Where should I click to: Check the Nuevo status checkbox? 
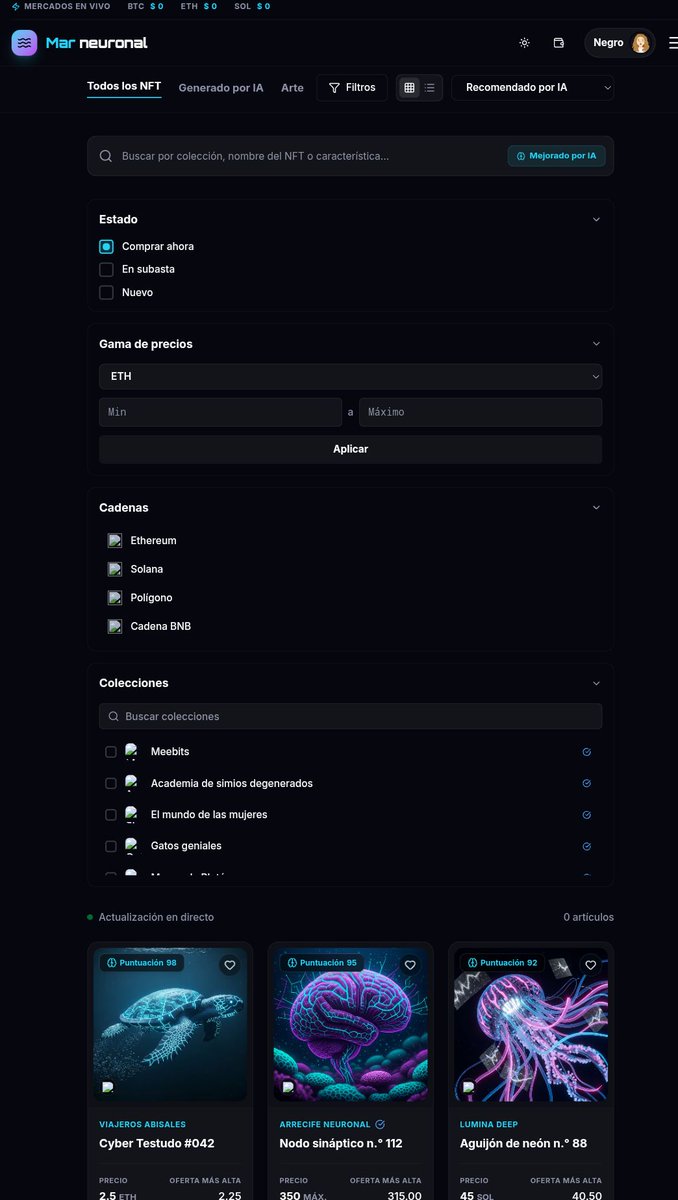(x=106, y=293)
